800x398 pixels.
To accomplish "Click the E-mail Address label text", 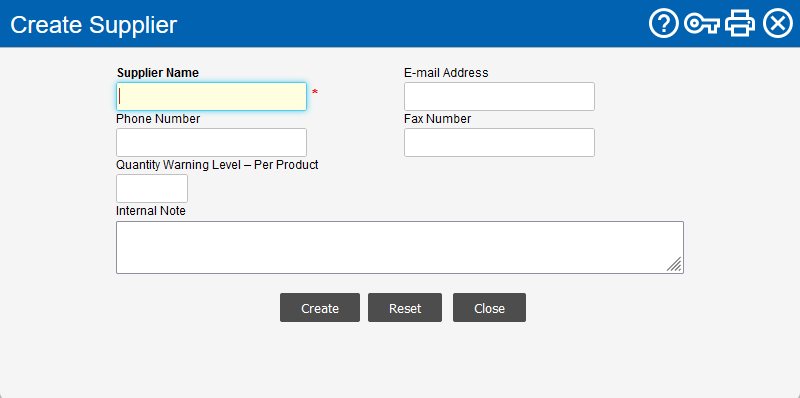I will 446,73.
